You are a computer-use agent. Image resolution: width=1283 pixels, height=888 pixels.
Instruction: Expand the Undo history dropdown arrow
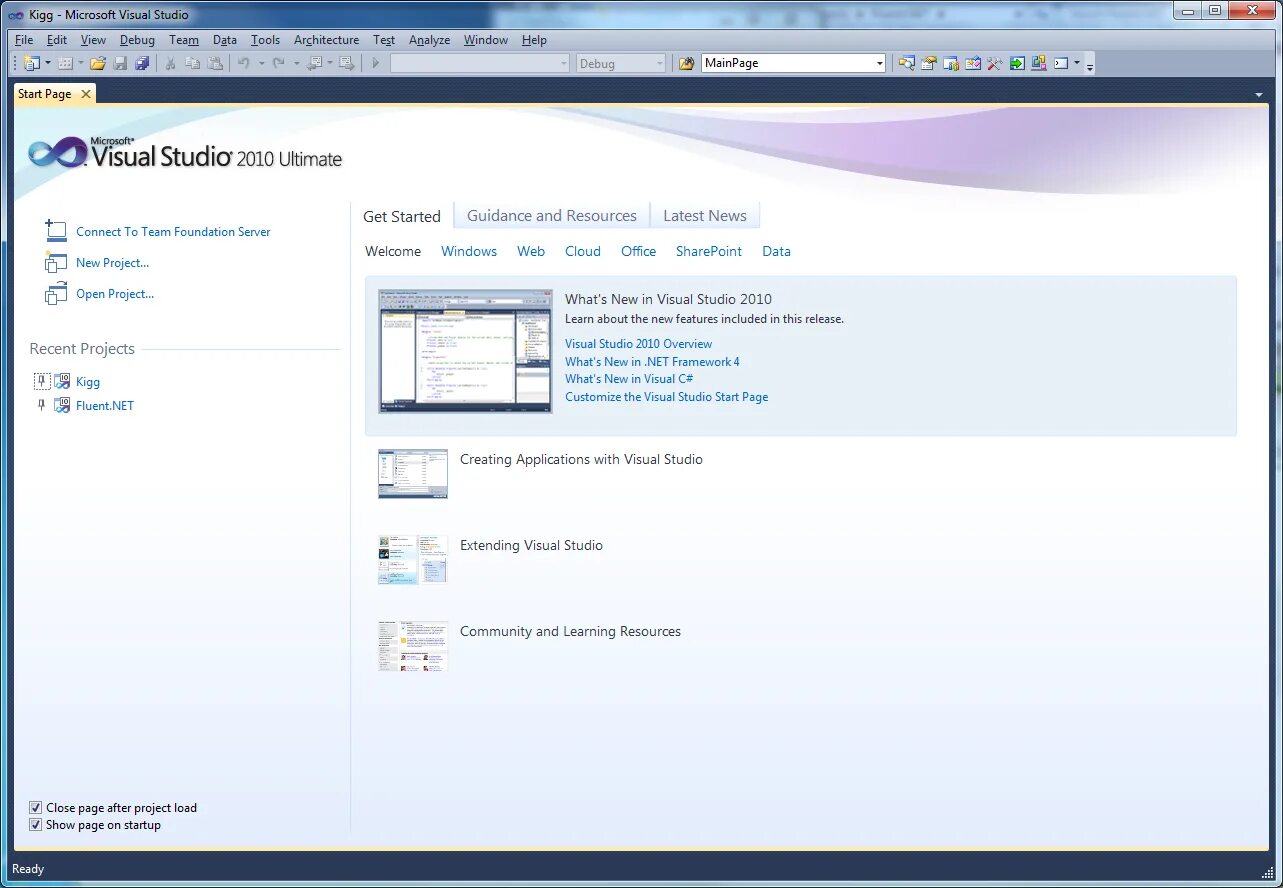click(261, 63)
